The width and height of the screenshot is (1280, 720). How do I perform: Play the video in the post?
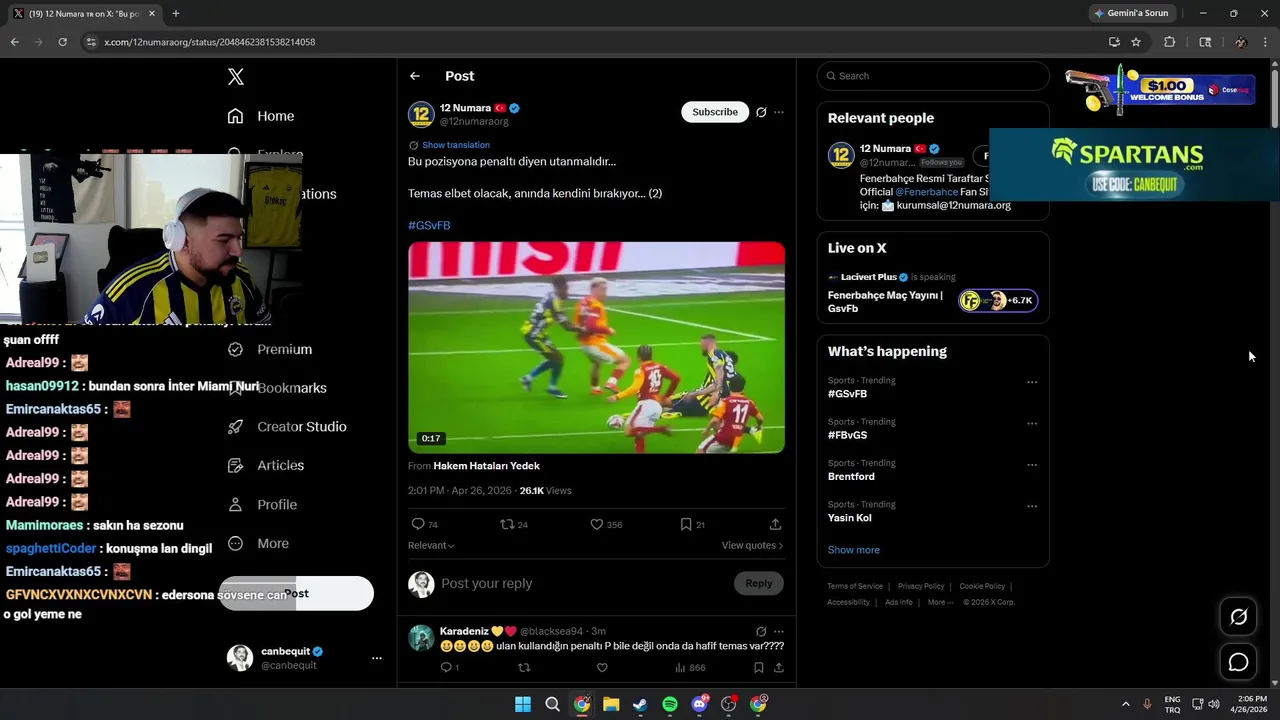[596, 347]
